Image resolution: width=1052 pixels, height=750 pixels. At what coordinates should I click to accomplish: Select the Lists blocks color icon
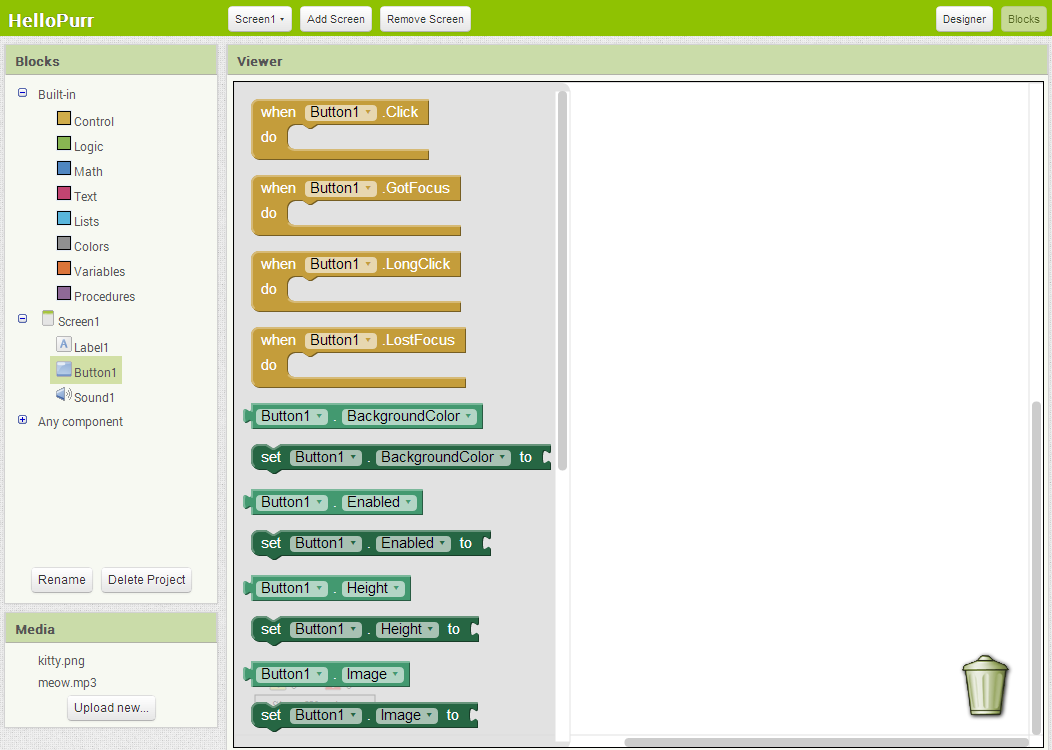[64, 218]
